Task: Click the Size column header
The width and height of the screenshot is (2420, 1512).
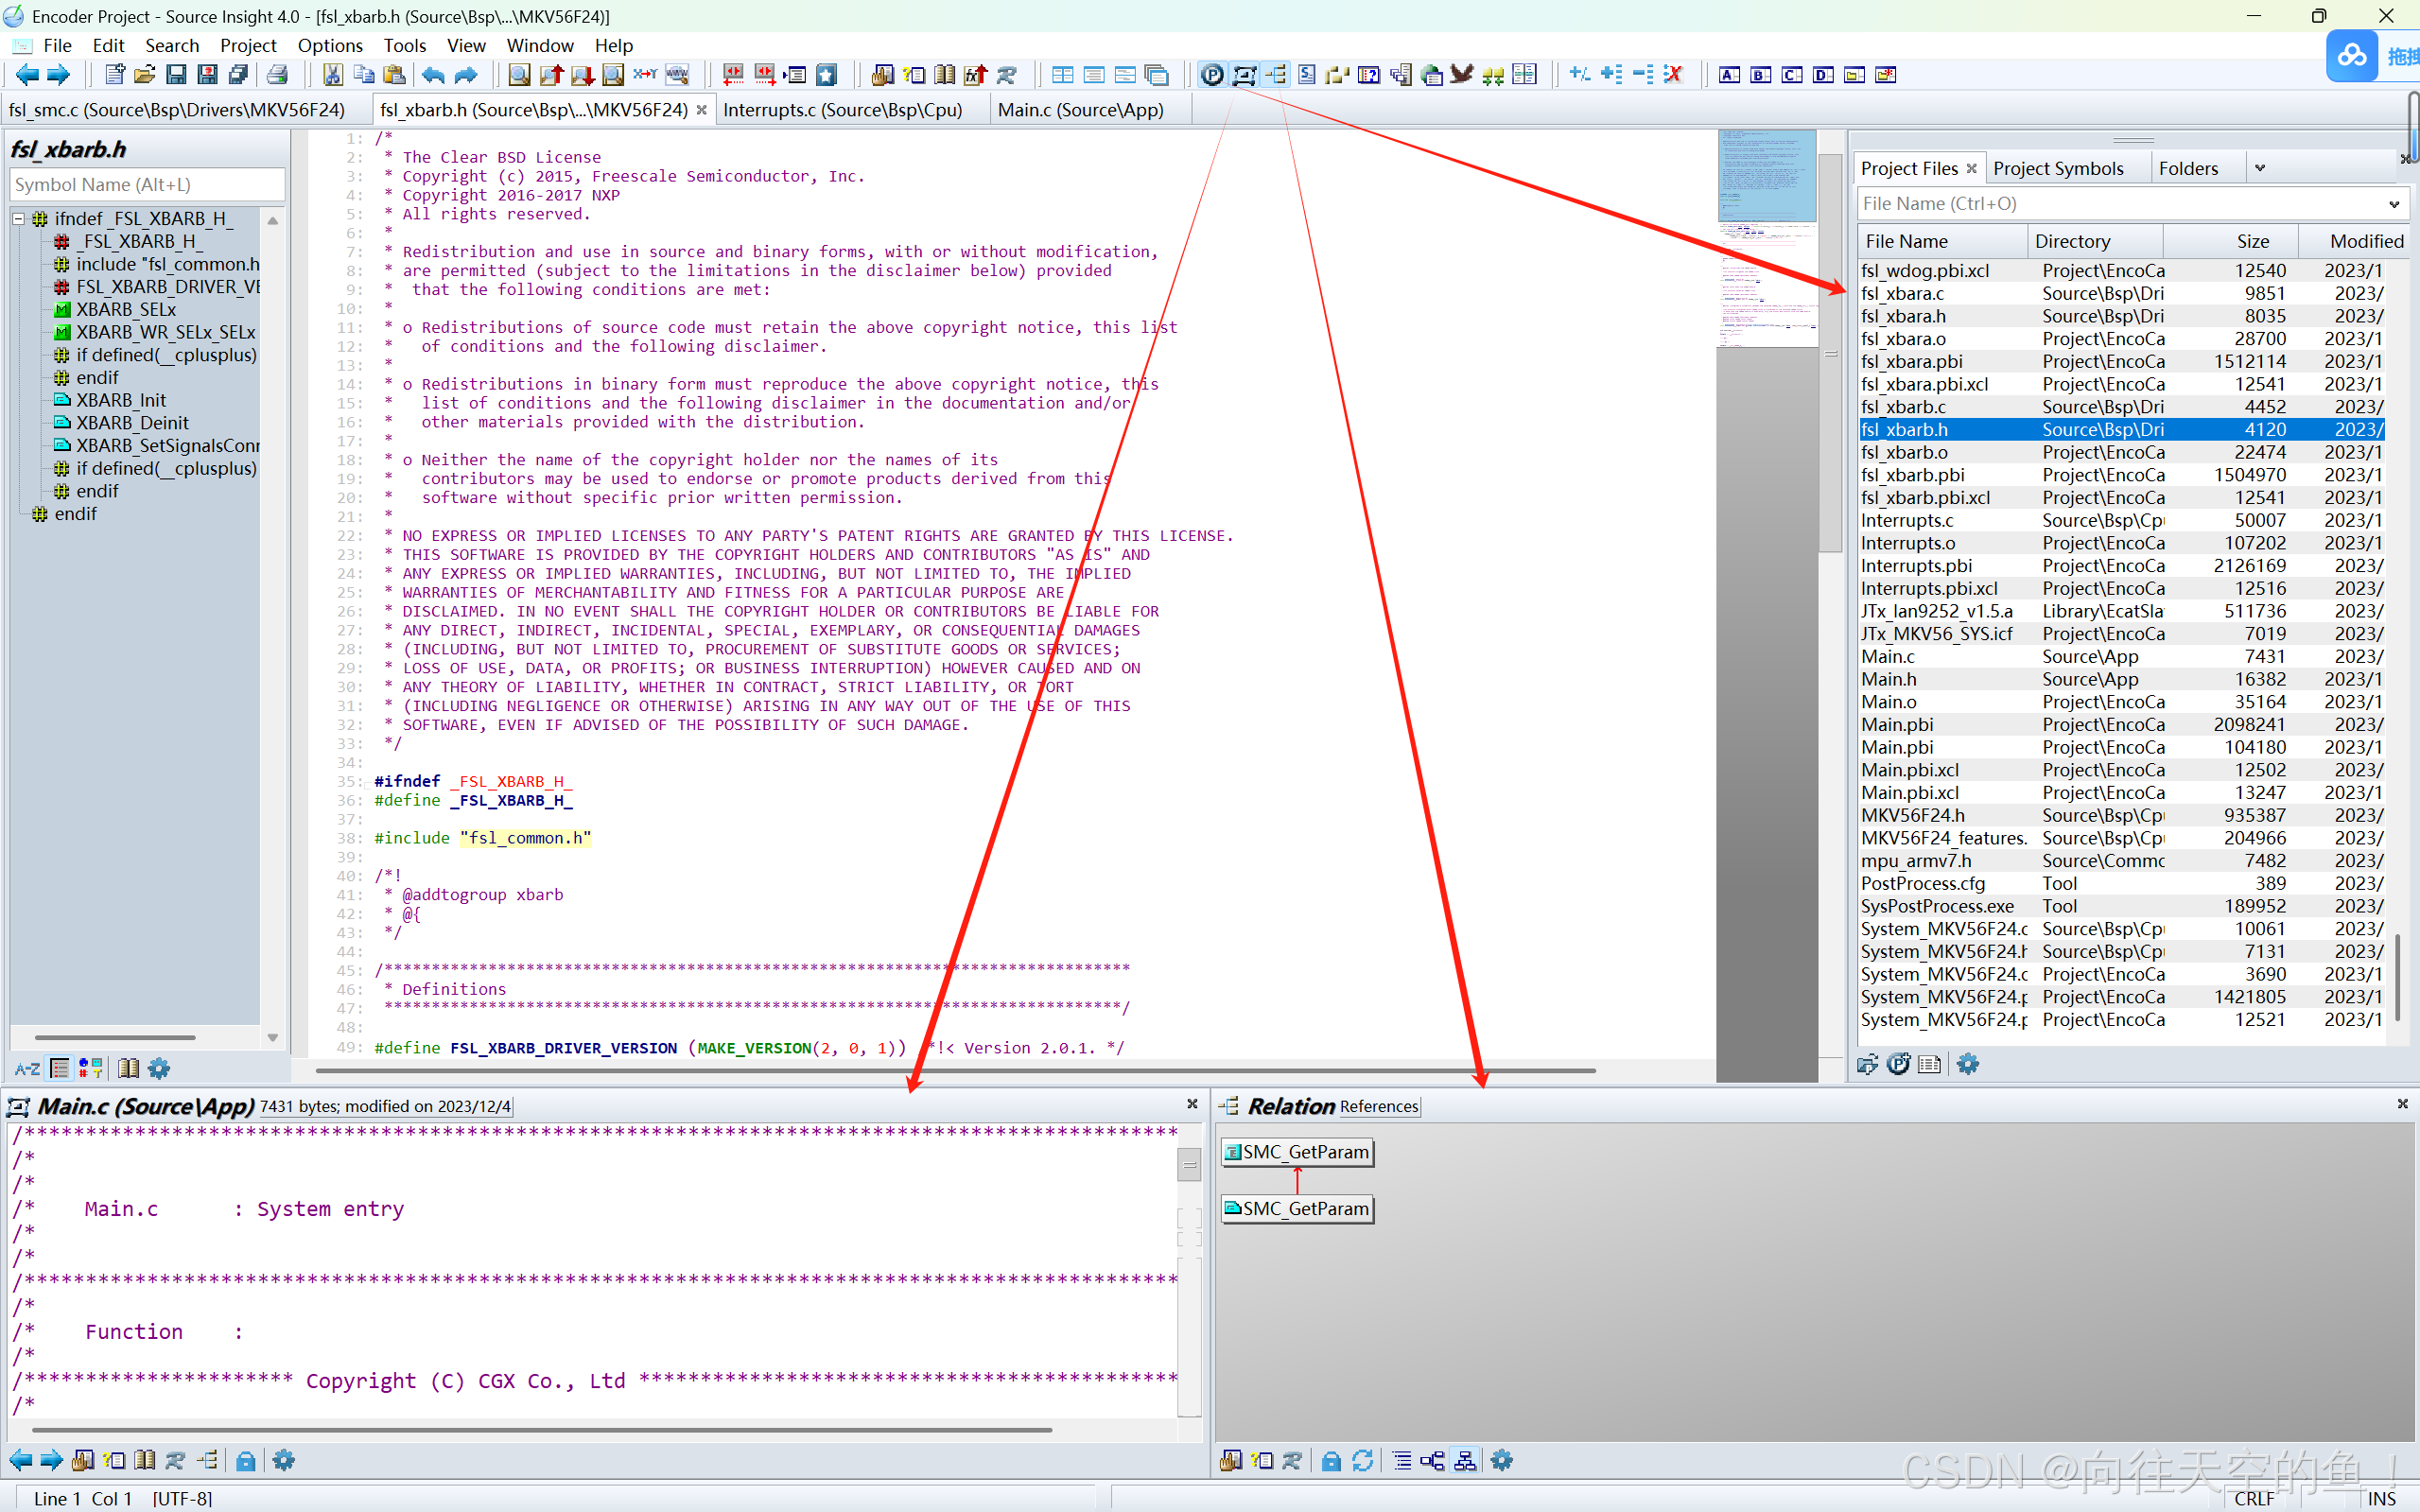Action: pyautogui.click(x=2231, y=241)
